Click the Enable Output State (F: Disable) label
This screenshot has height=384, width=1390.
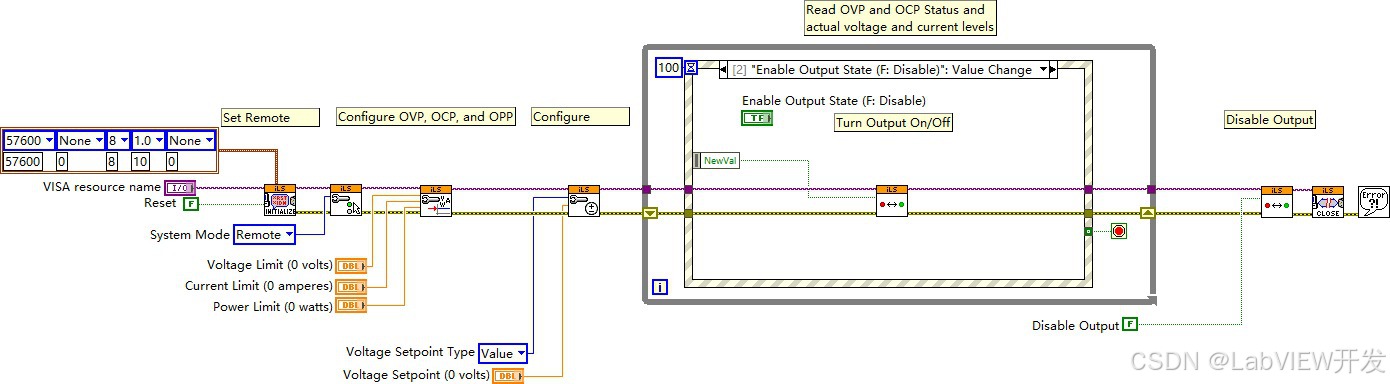point(834,101)
